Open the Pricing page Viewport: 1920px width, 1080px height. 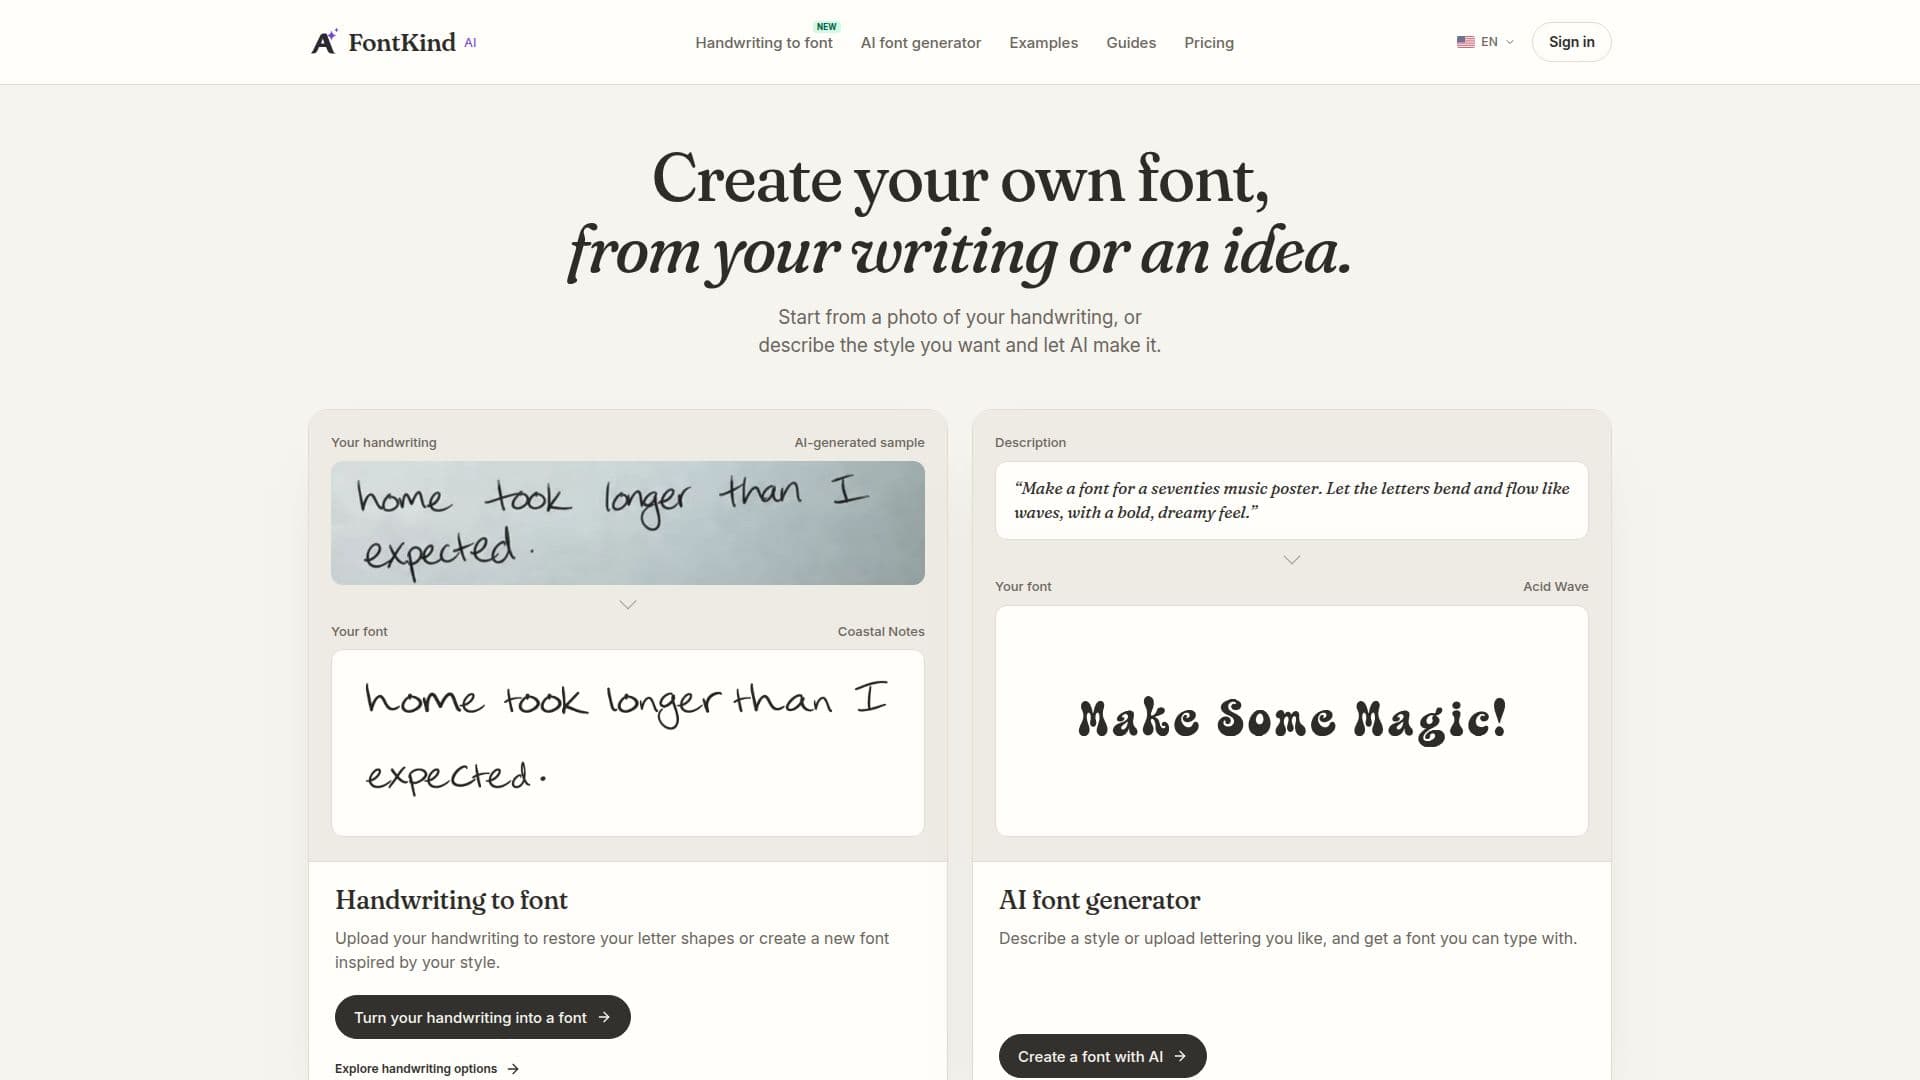coord(1209,43)
